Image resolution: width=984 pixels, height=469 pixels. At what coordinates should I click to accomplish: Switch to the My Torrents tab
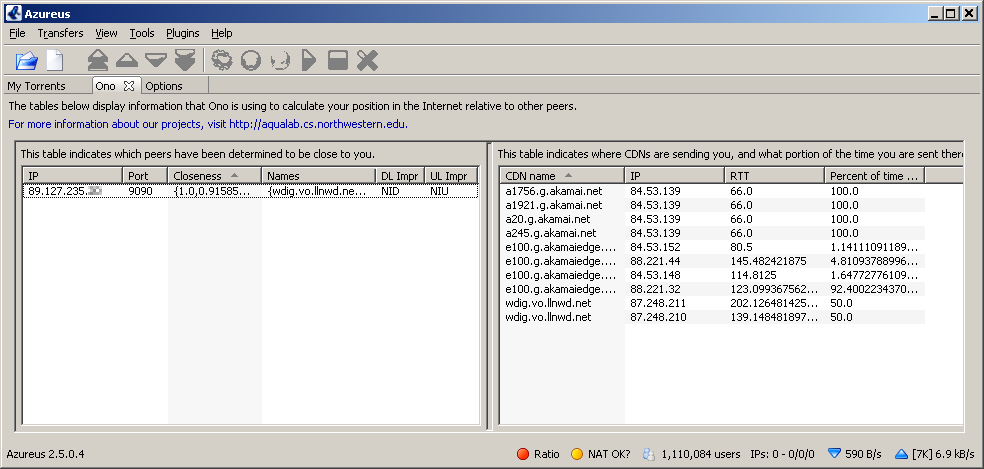[x=36, y=86]
